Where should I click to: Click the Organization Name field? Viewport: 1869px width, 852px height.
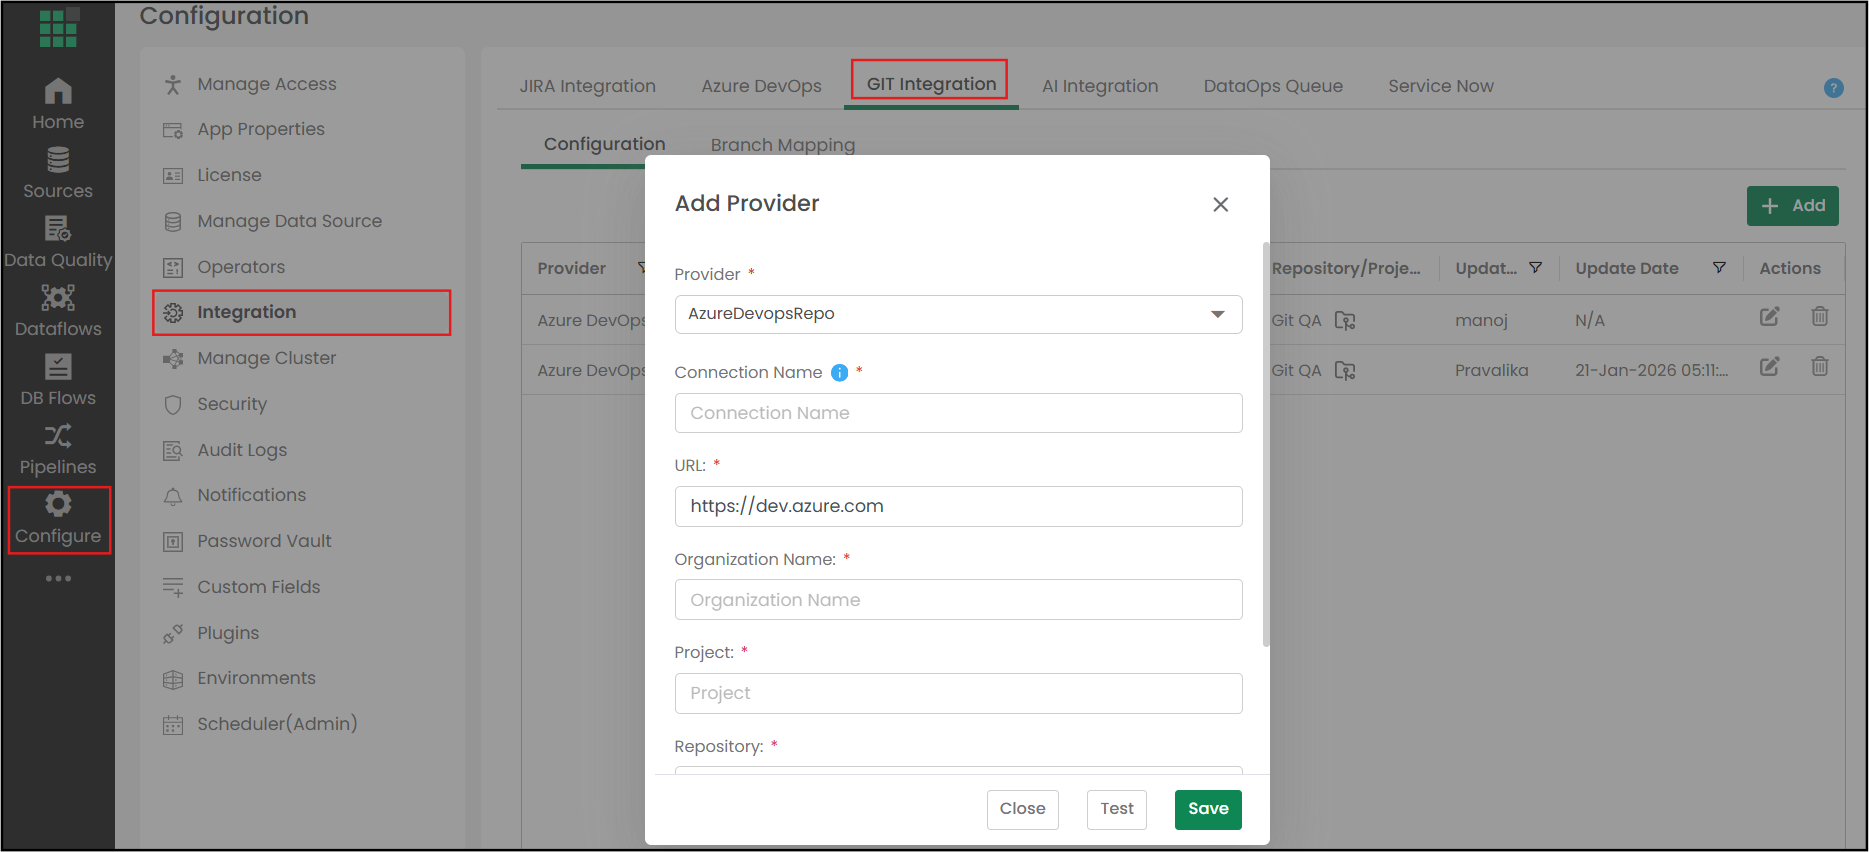tap(958, 600)
